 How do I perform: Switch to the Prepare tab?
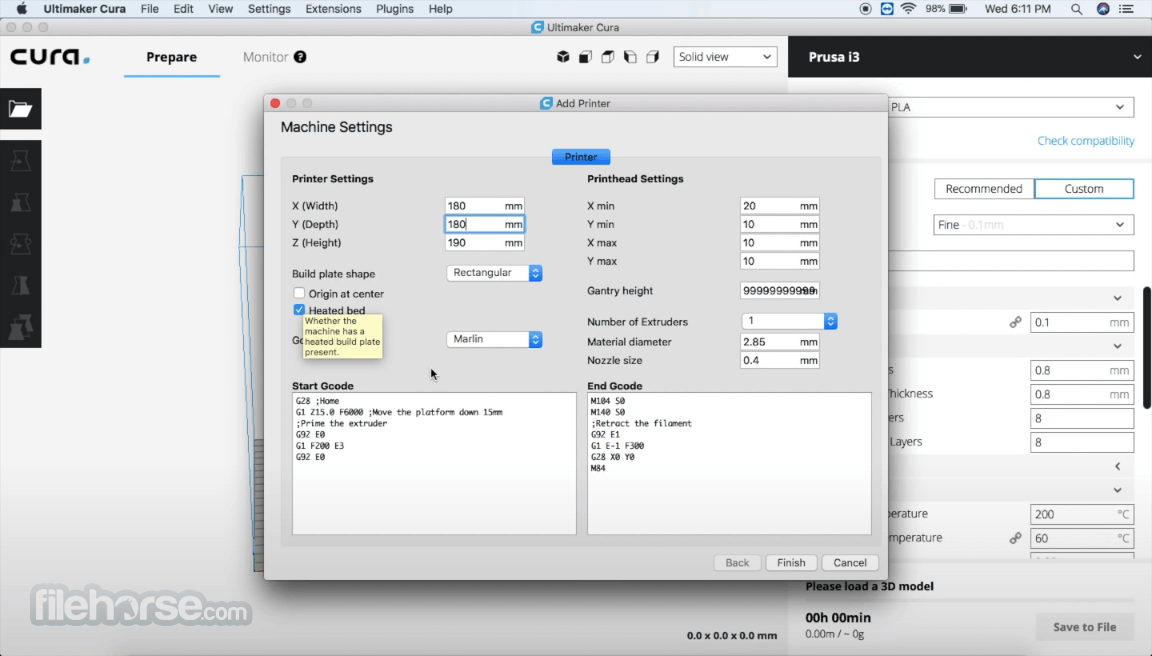[171, 57]
